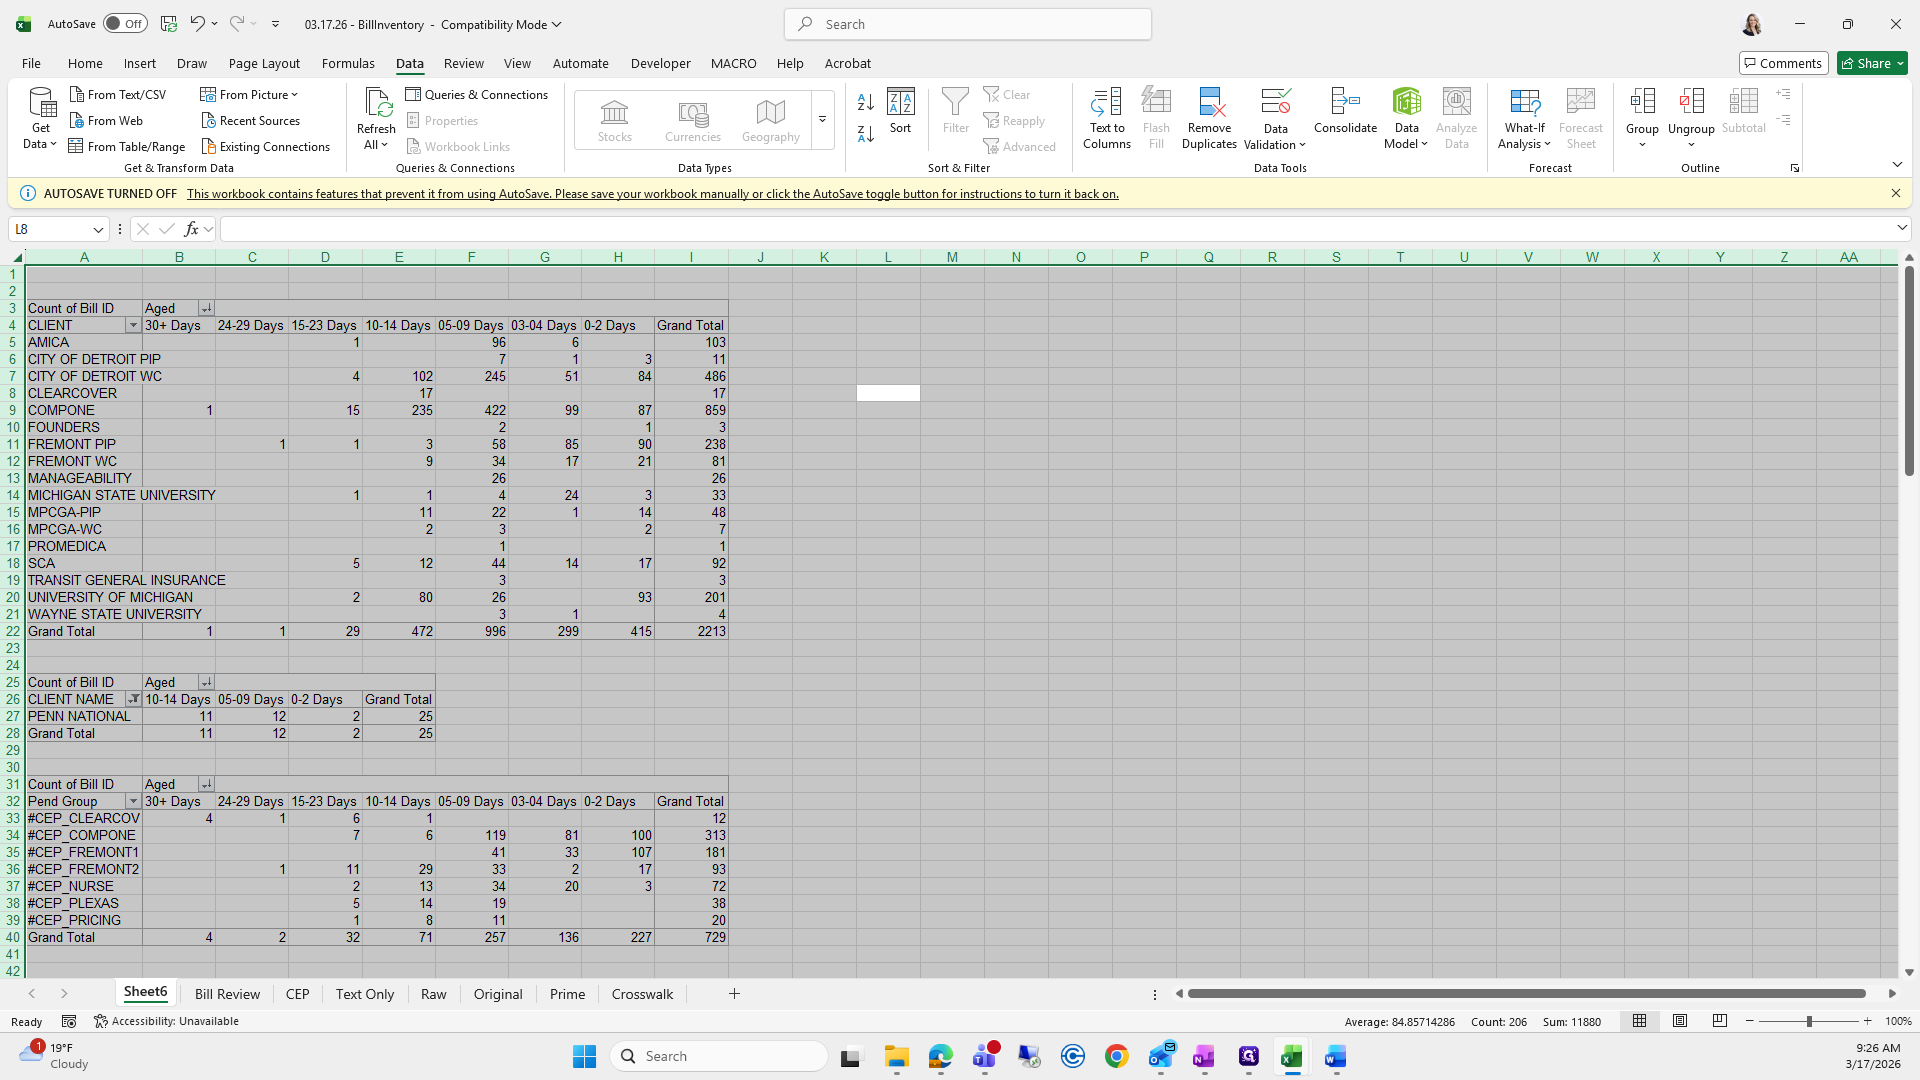Image resolution: width=1920 pixels, height=1080 pixels.
Task: Toggle the AutoSave switch
Action: [125, 24]
